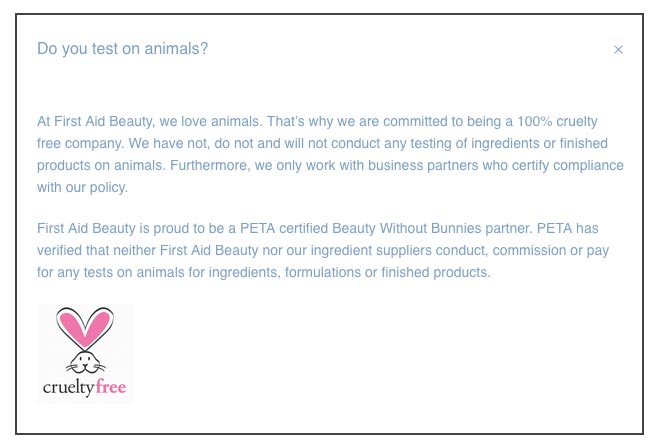Click the words 'we love animals.'
Screen dimensions: 658x448
tap(211, 121)
